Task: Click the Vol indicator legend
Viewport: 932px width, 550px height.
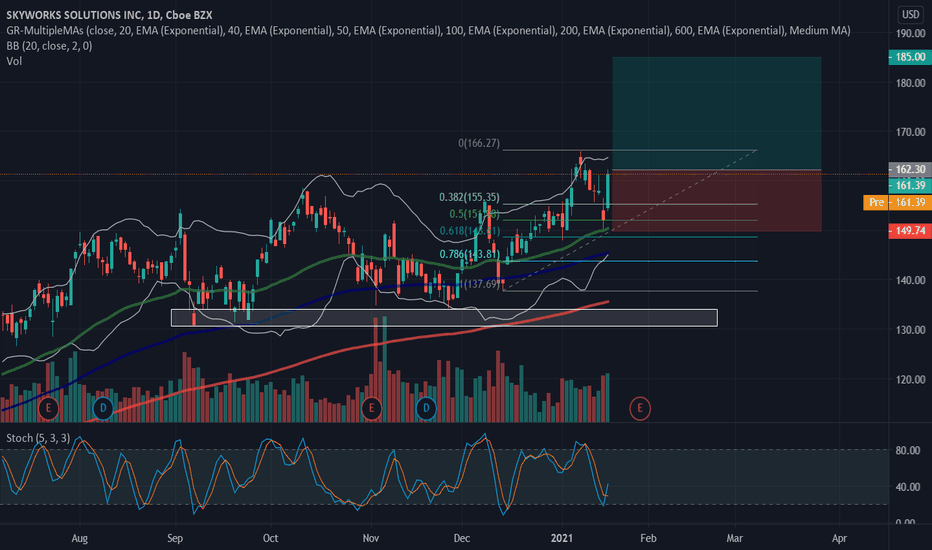Action: coord(14,61)
